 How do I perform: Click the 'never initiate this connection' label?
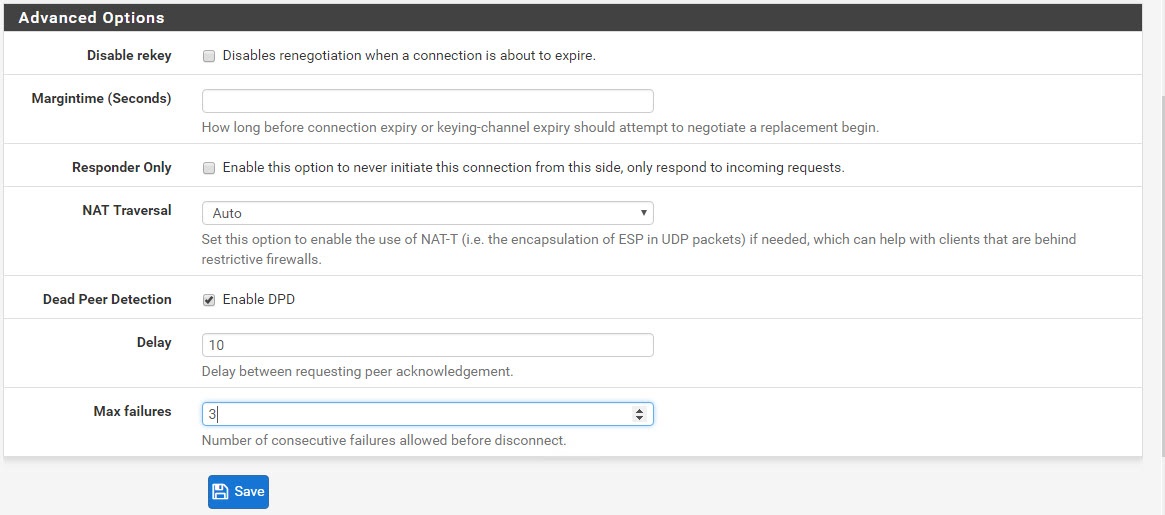click(x=533, y=167)
